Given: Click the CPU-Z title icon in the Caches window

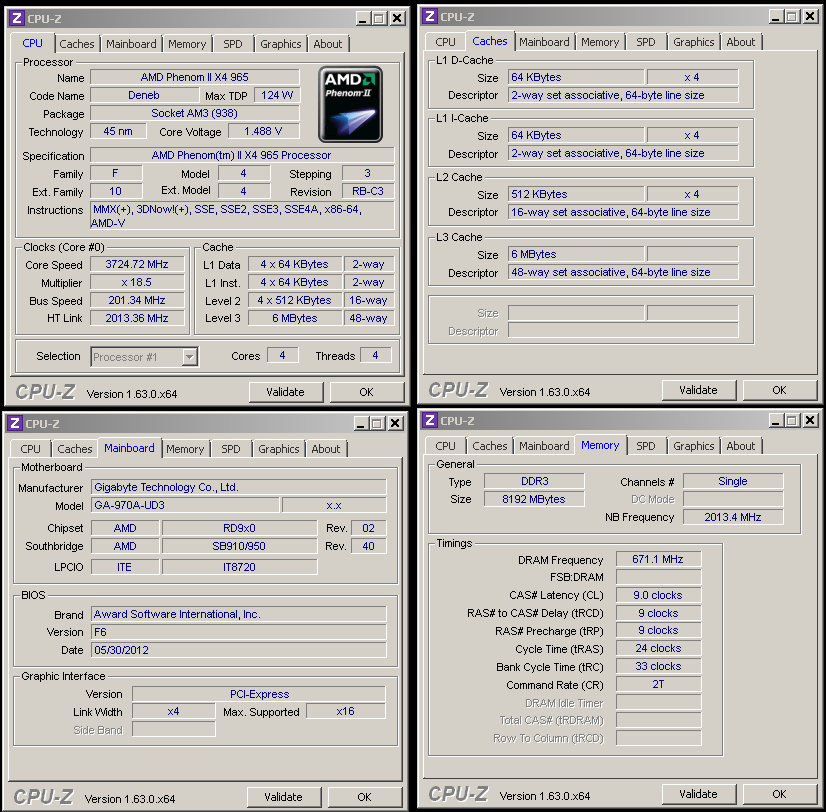Looking at the screenshot, I should tap(429, 16).
